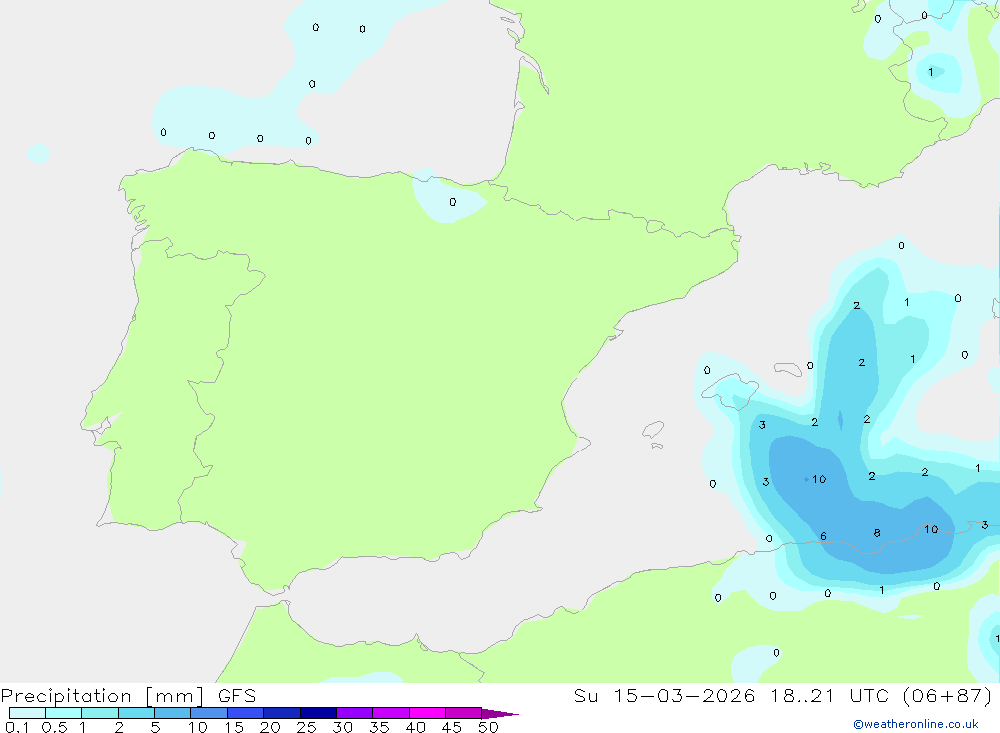Click the 'Precipitation [mm]' title text
This screenshot has height=733, width=1000.
click(102, 696)
